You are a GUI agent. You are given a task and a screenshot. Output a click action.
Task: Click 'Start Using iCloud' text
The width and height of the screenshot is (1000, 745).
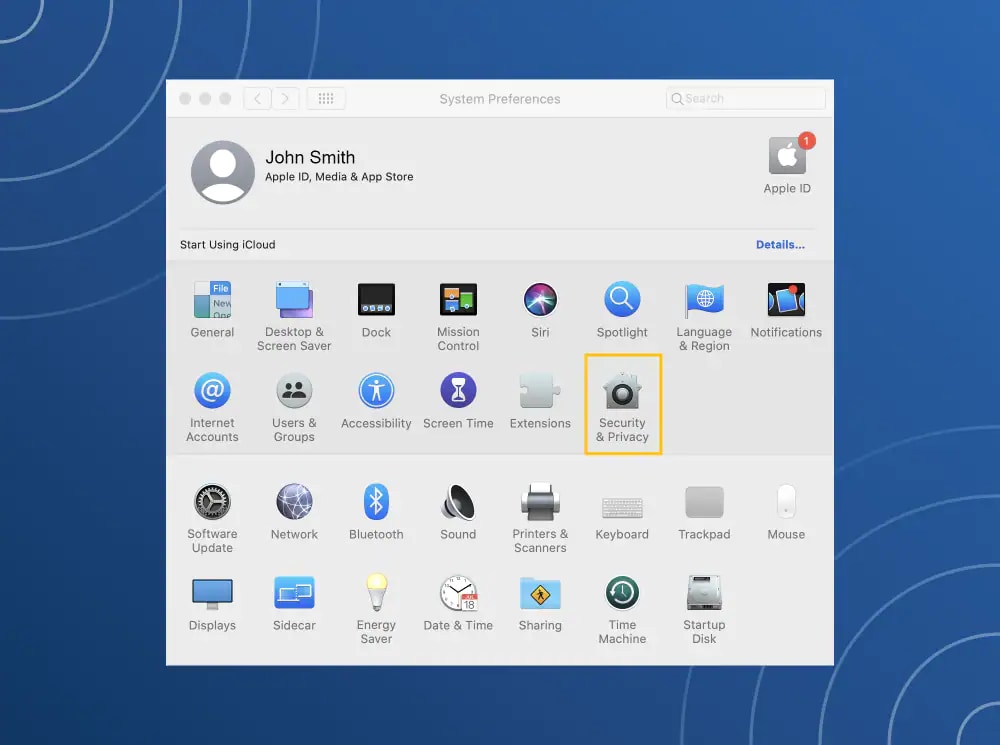228,244
